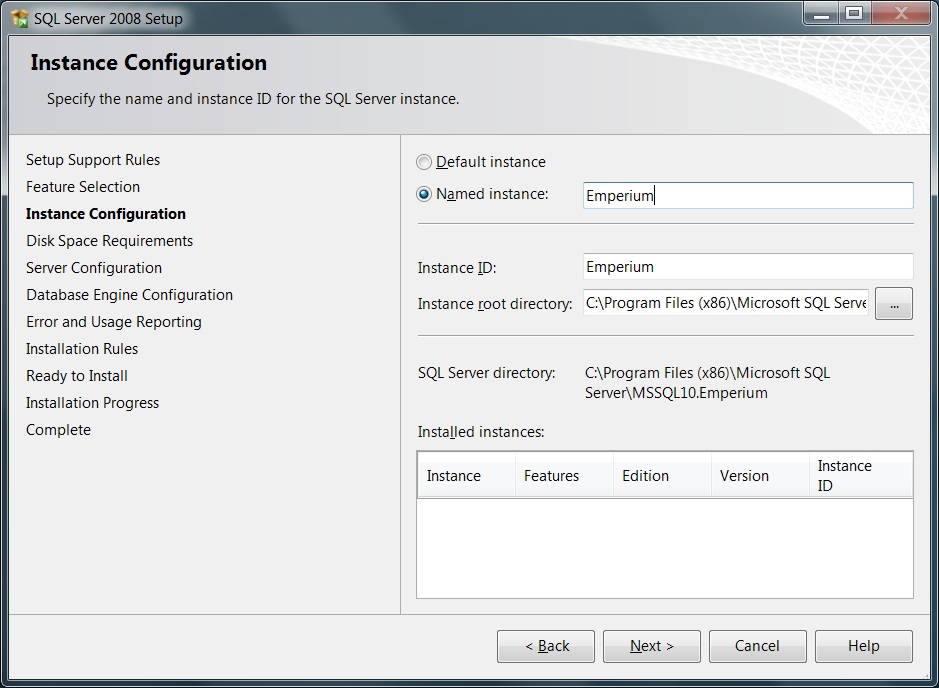Sort installed instances by Instance column
939x688 pixels.
465,476
